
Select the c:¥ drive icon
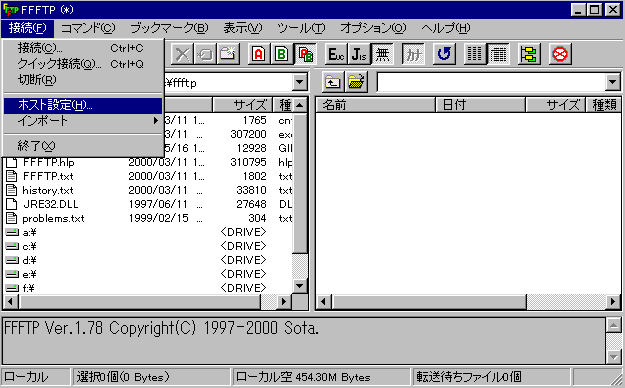click(12, 246)
